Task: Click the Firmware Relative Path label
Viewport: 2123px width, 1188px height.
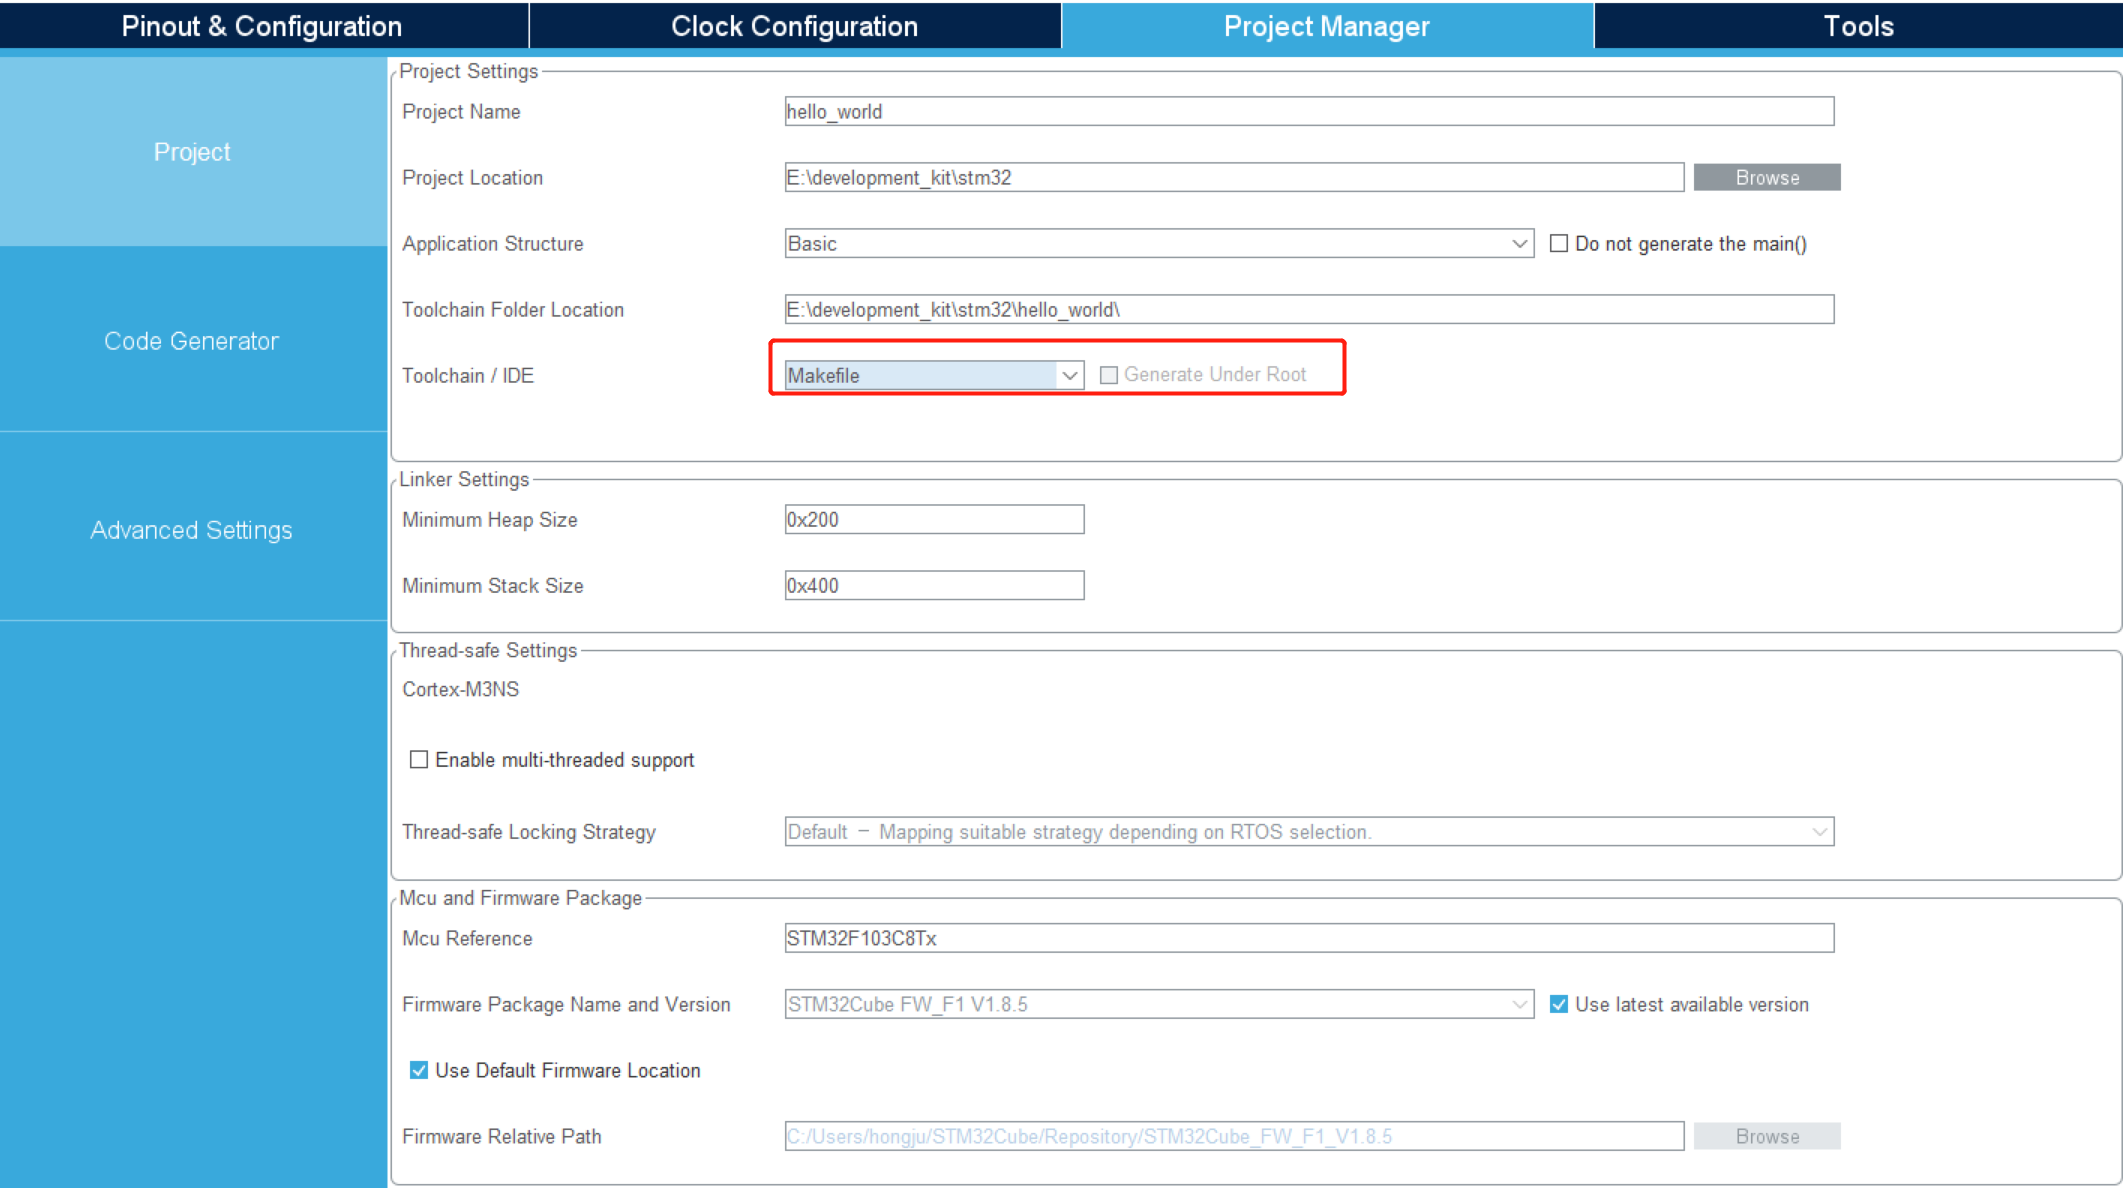Action: coord(502,1136)
